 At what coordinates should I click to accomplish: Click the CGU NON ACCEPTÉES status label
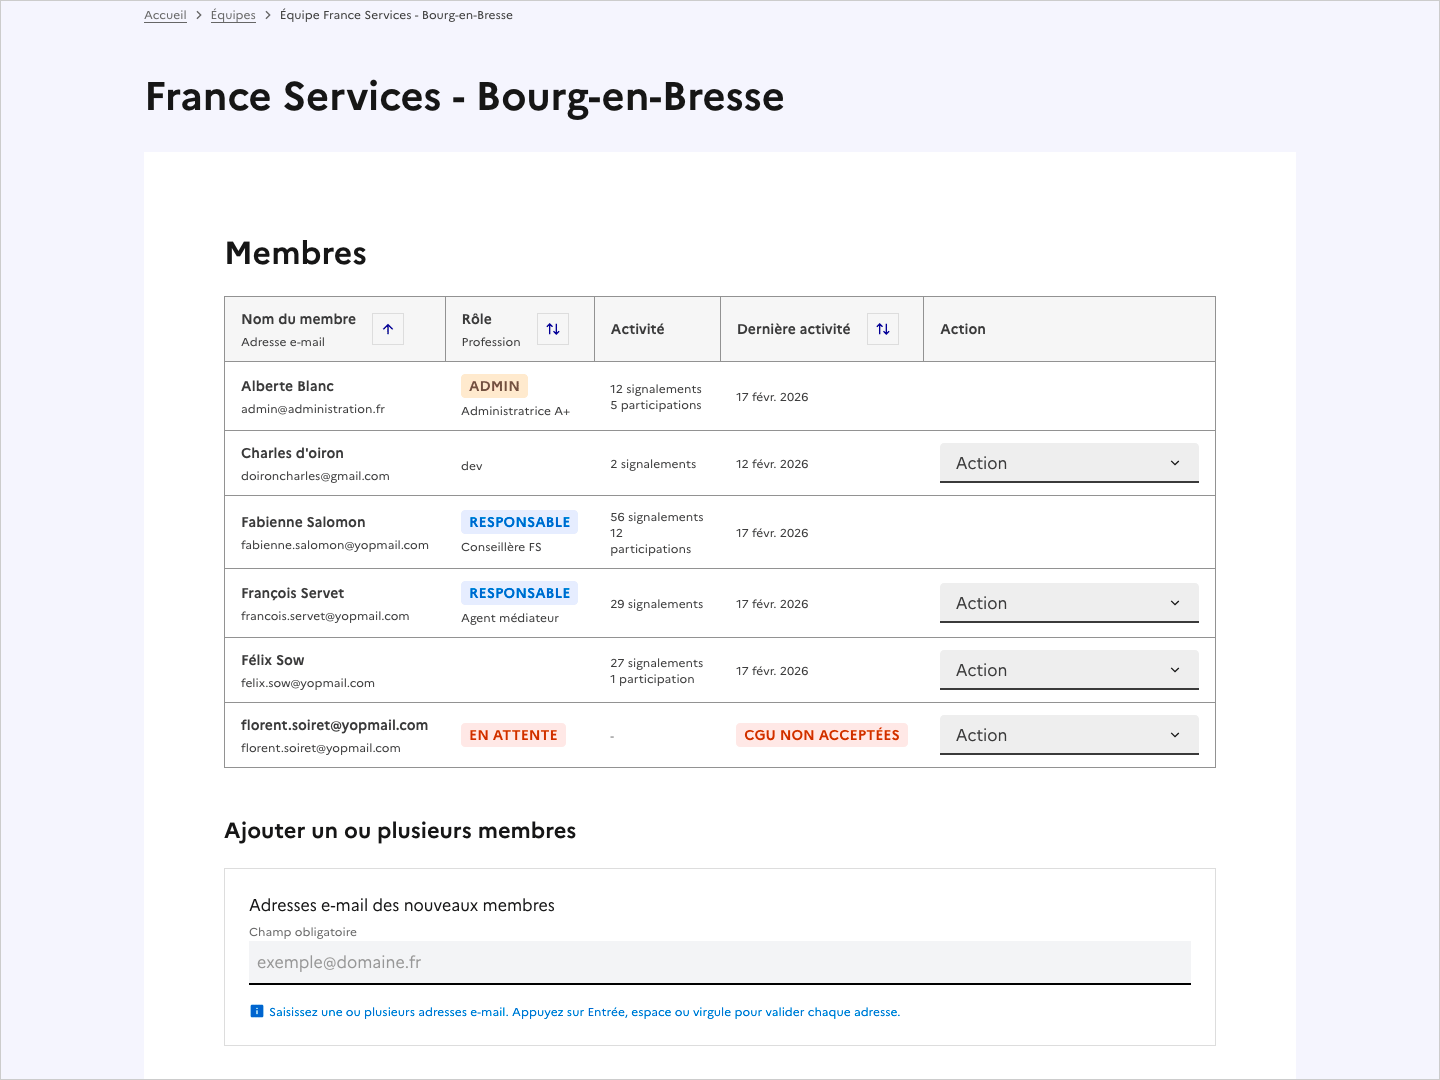click(x=821, y=734)
